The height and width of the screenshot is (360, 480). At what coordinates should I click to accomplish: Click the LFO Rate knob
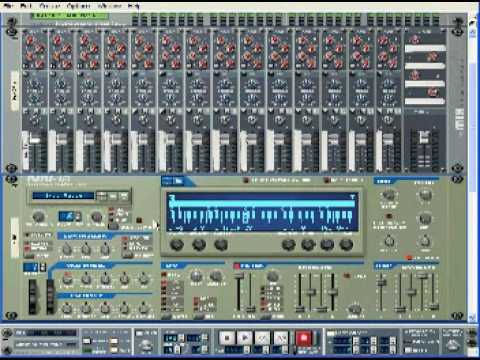[x=196, y=276]
